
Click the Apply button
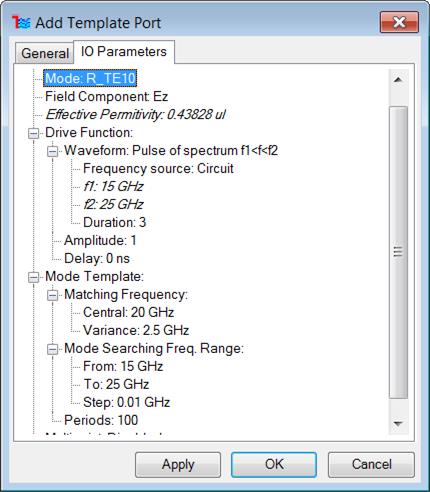click(x=178, y=465)
